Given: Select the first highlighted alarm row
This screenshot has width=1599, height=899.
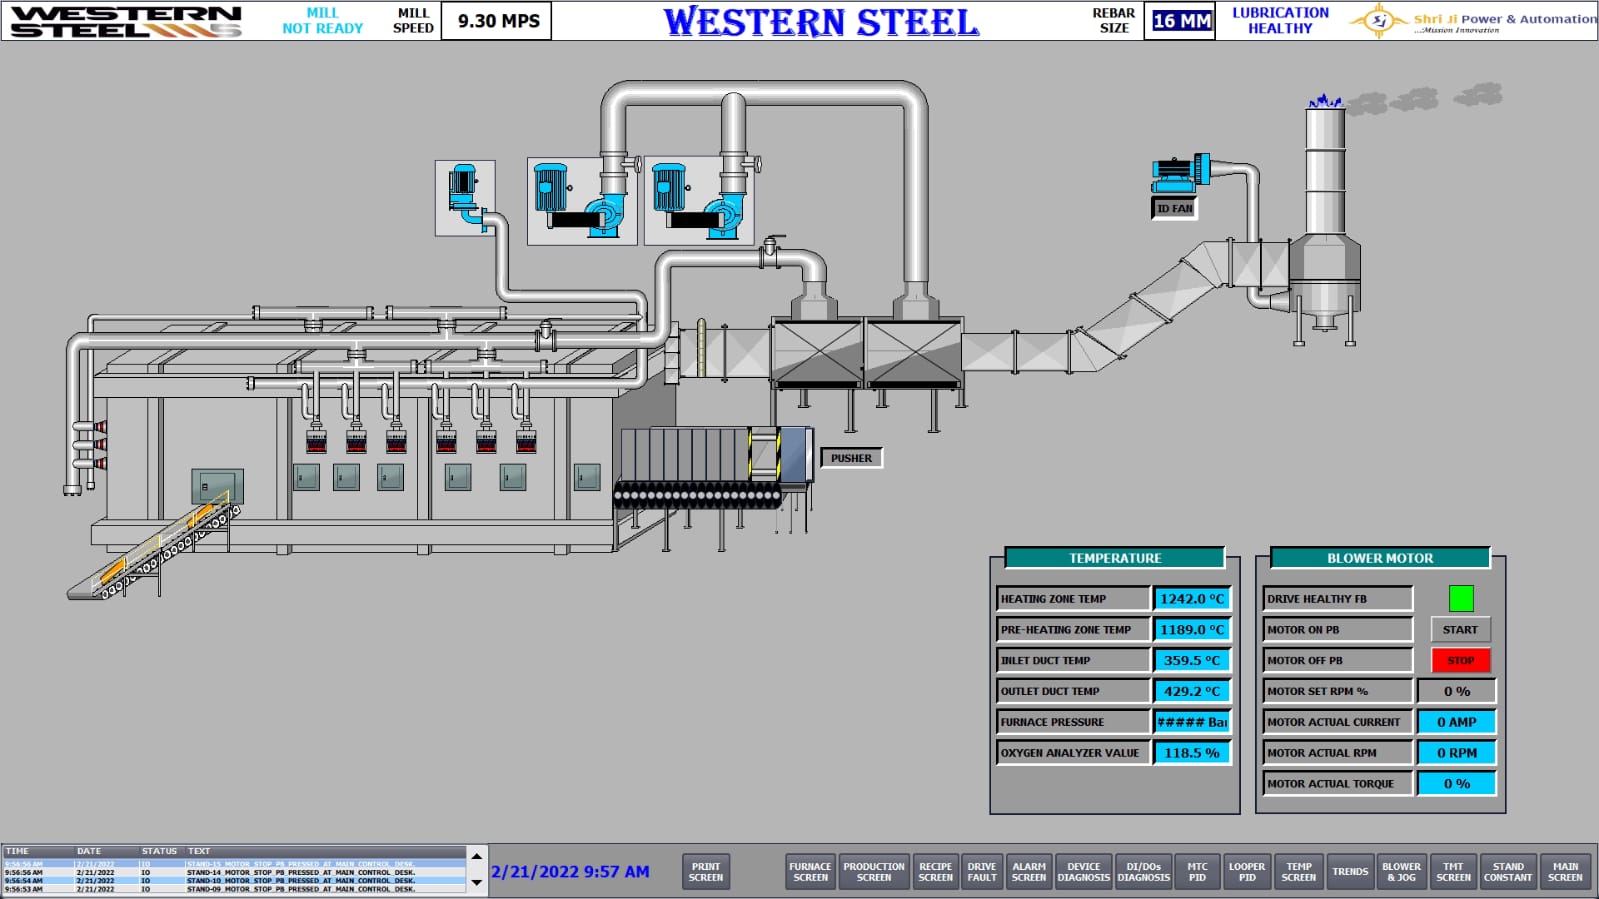Looking at the screenshot, I should pos(235,864).
